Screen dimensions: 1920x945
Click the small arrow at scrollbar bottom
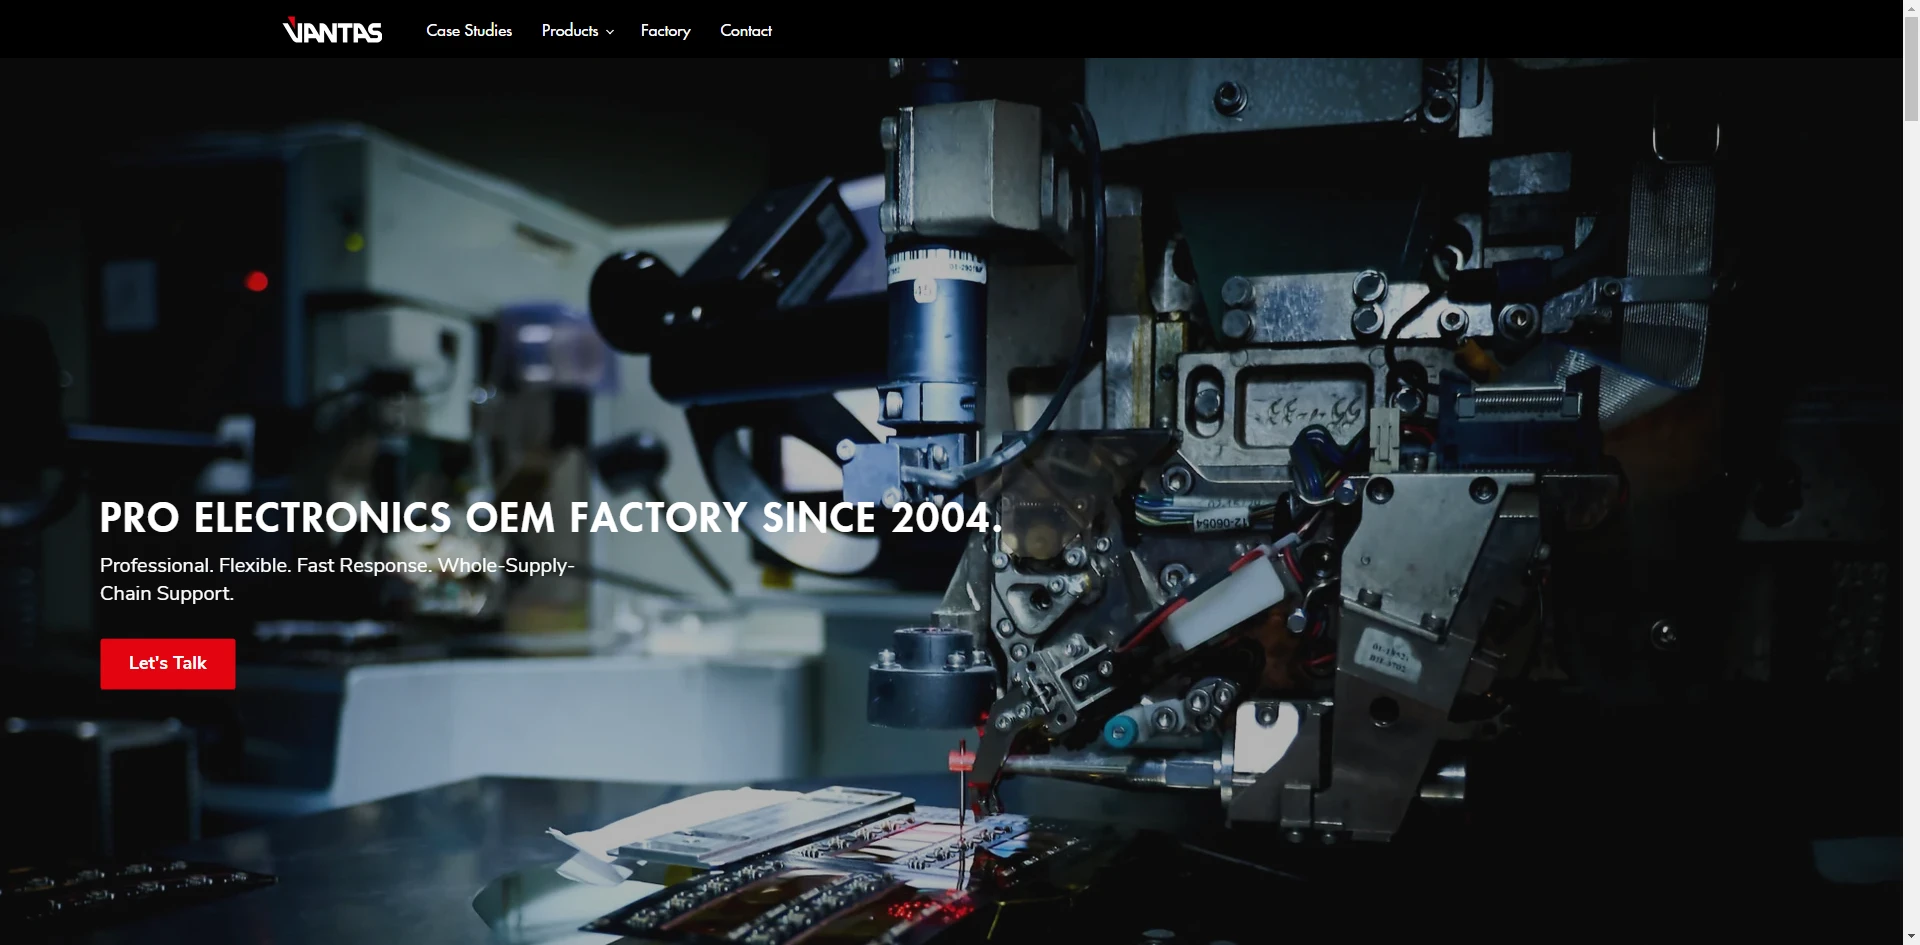coord(1911,937)
